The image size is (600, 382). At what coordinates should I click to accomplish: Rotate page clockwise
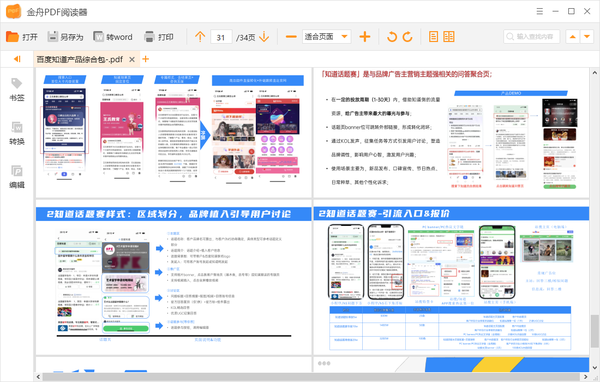tap(408, 37)
